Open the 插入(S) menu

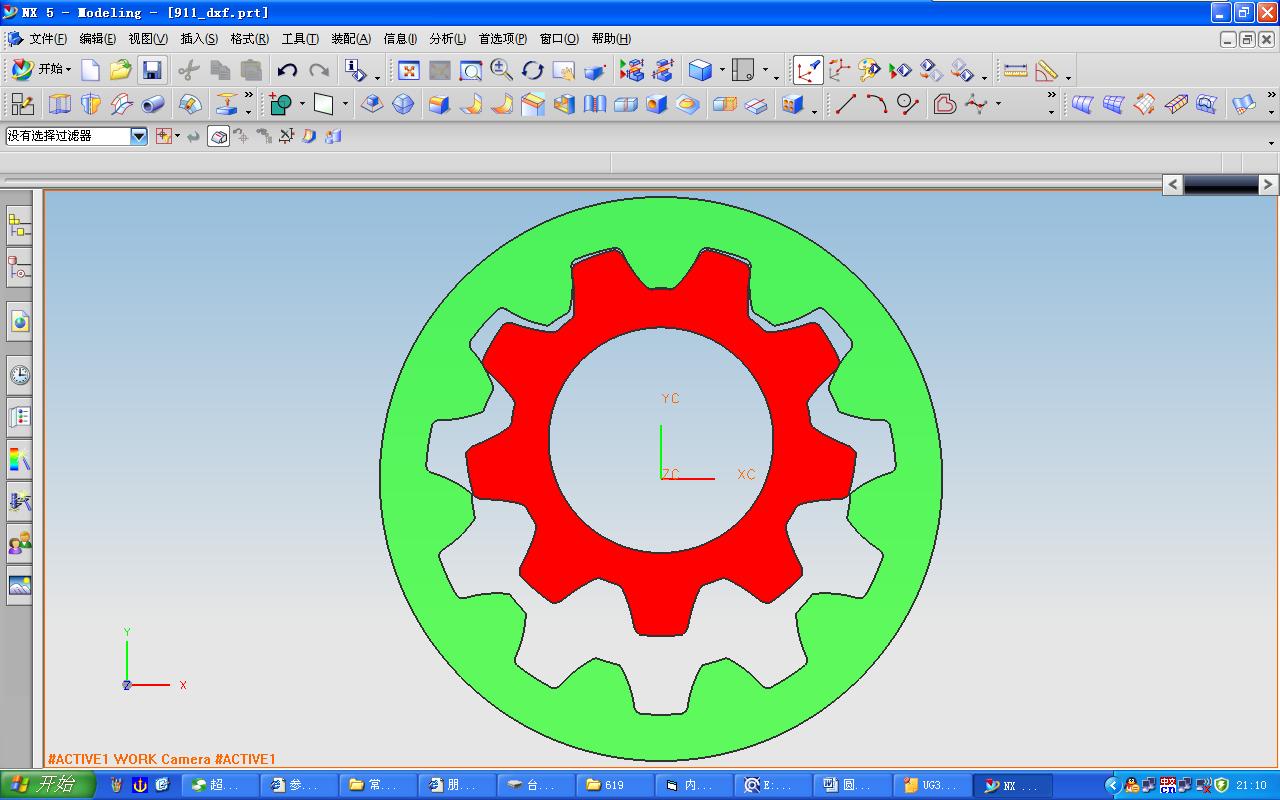[x=199, y=39]
